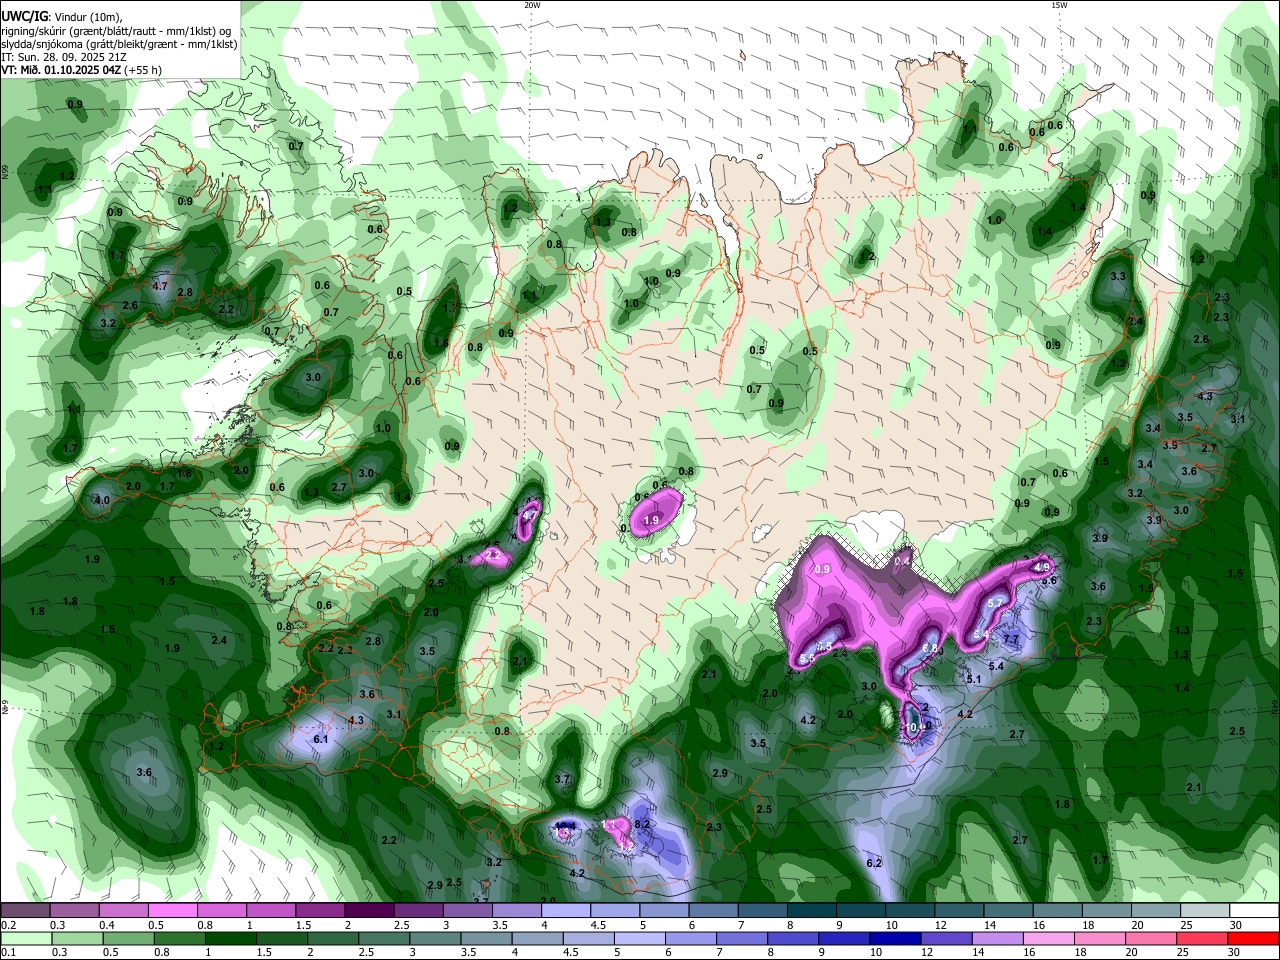This screenshot has width=1280, height=960.
Task: Pick the crimson 25–30 rain legend swatch
Action: click(1200, 938)
